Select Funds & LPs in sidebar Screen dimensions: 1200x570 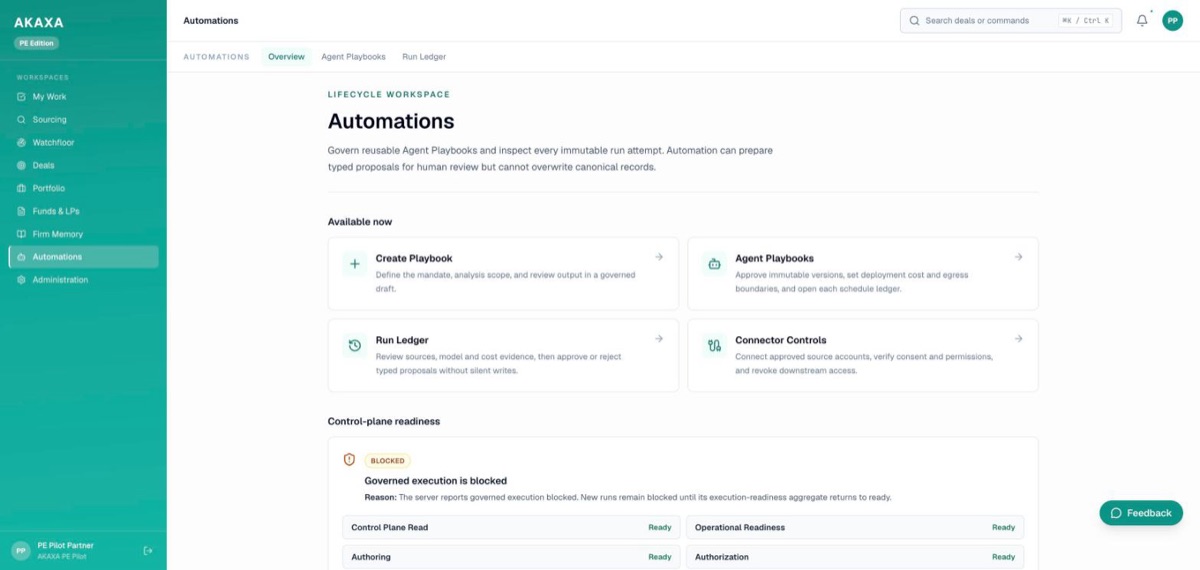(83, 211)
